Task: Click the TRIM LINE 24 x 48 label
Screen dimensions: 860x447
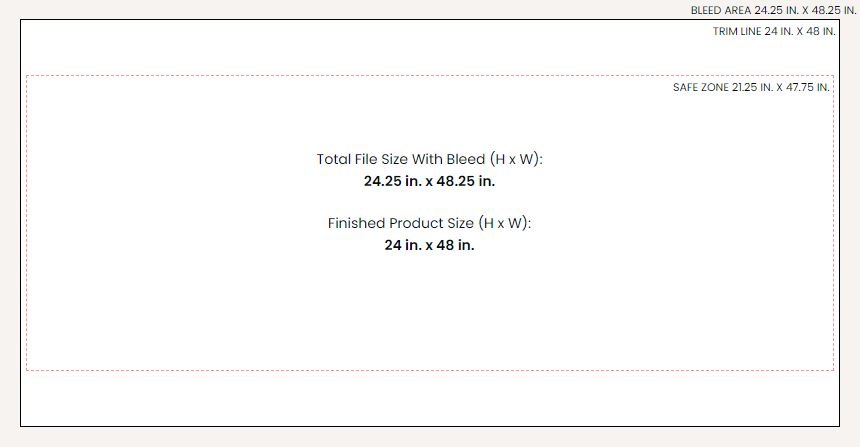Action: click(x=774, y=31)
